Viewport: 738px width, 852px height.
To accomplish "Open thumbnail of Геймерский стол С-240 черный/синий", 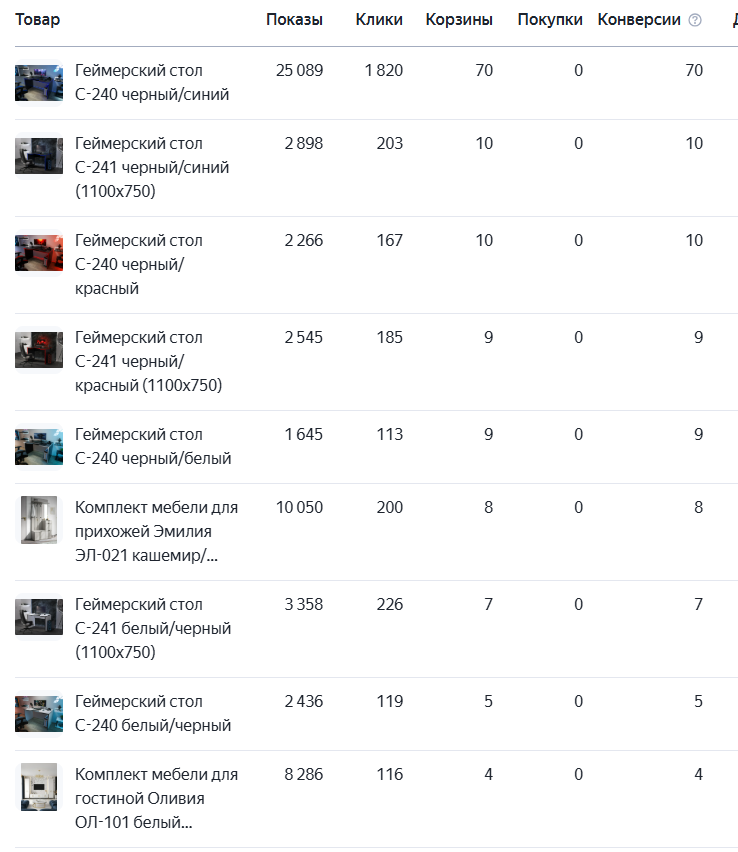I will pyautogui.click(x=39, y=83).
